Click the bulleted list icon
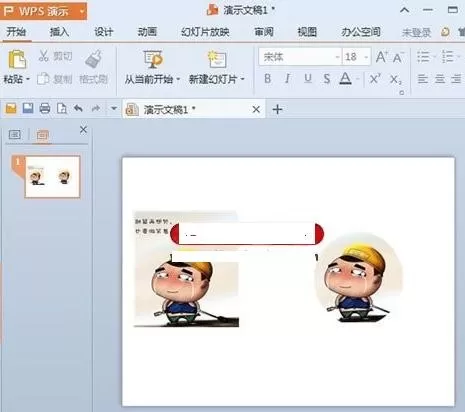This screenshot has height=412, width=465. click(423, 57)
